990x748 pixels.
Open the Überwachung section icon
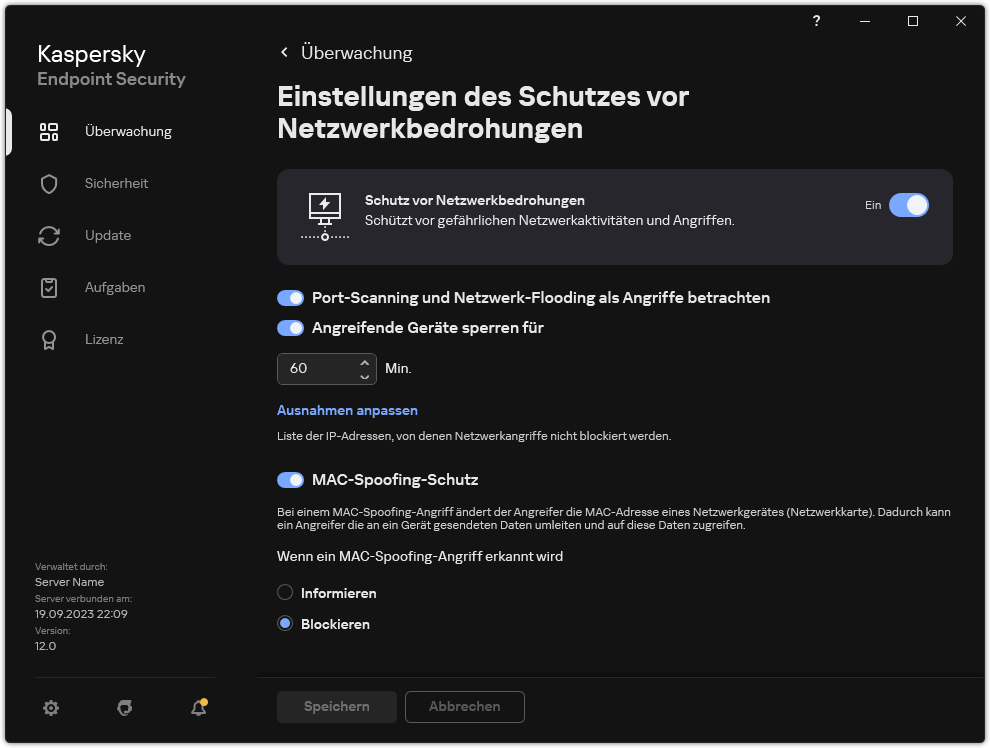coord(49,131)
